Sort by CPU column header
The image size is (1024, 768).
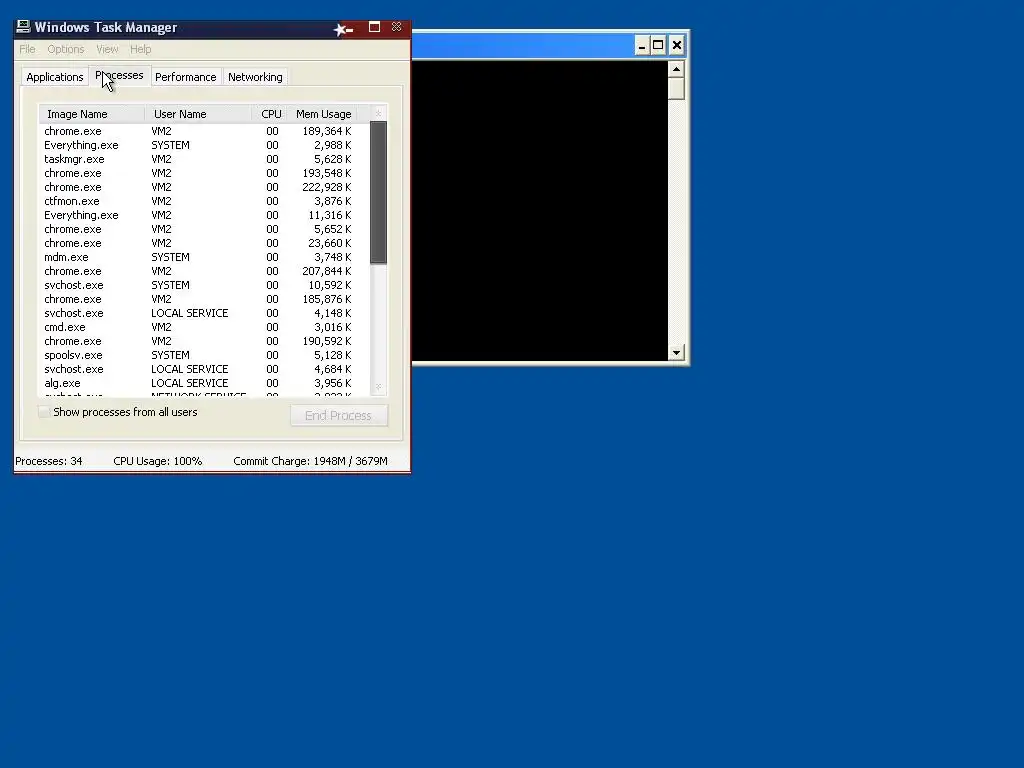[x=270, y=114]
